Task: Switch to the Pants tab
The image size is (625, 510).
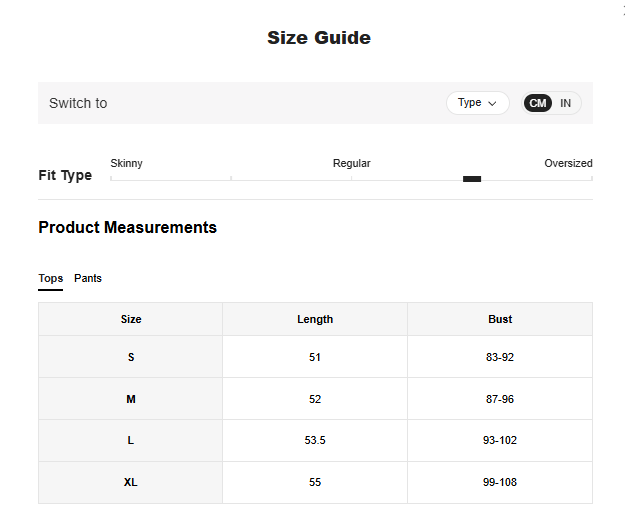Action: (x=88, y=278)
